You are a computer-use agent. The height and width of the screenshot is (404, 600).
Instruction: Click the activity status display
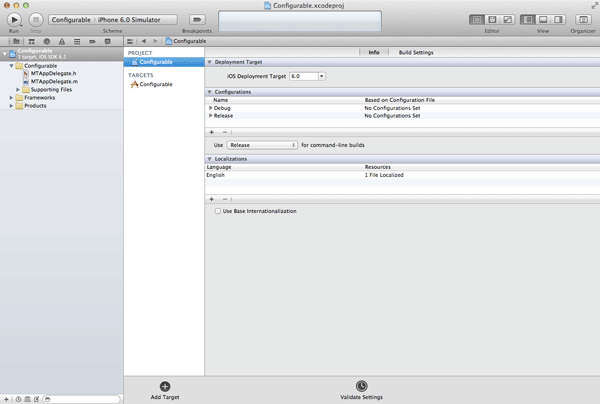tap(300, 21)
